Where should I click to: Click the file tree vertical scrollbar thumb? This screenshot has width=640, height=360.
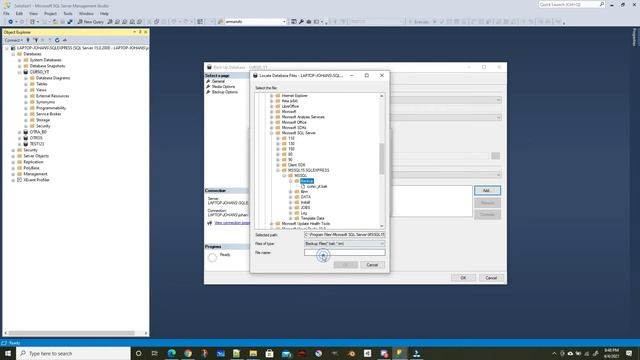[x=382, y=158]
